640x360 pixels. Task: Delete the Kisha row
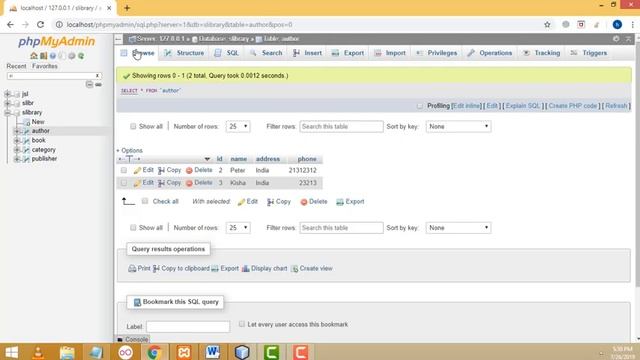click(199, 183)
